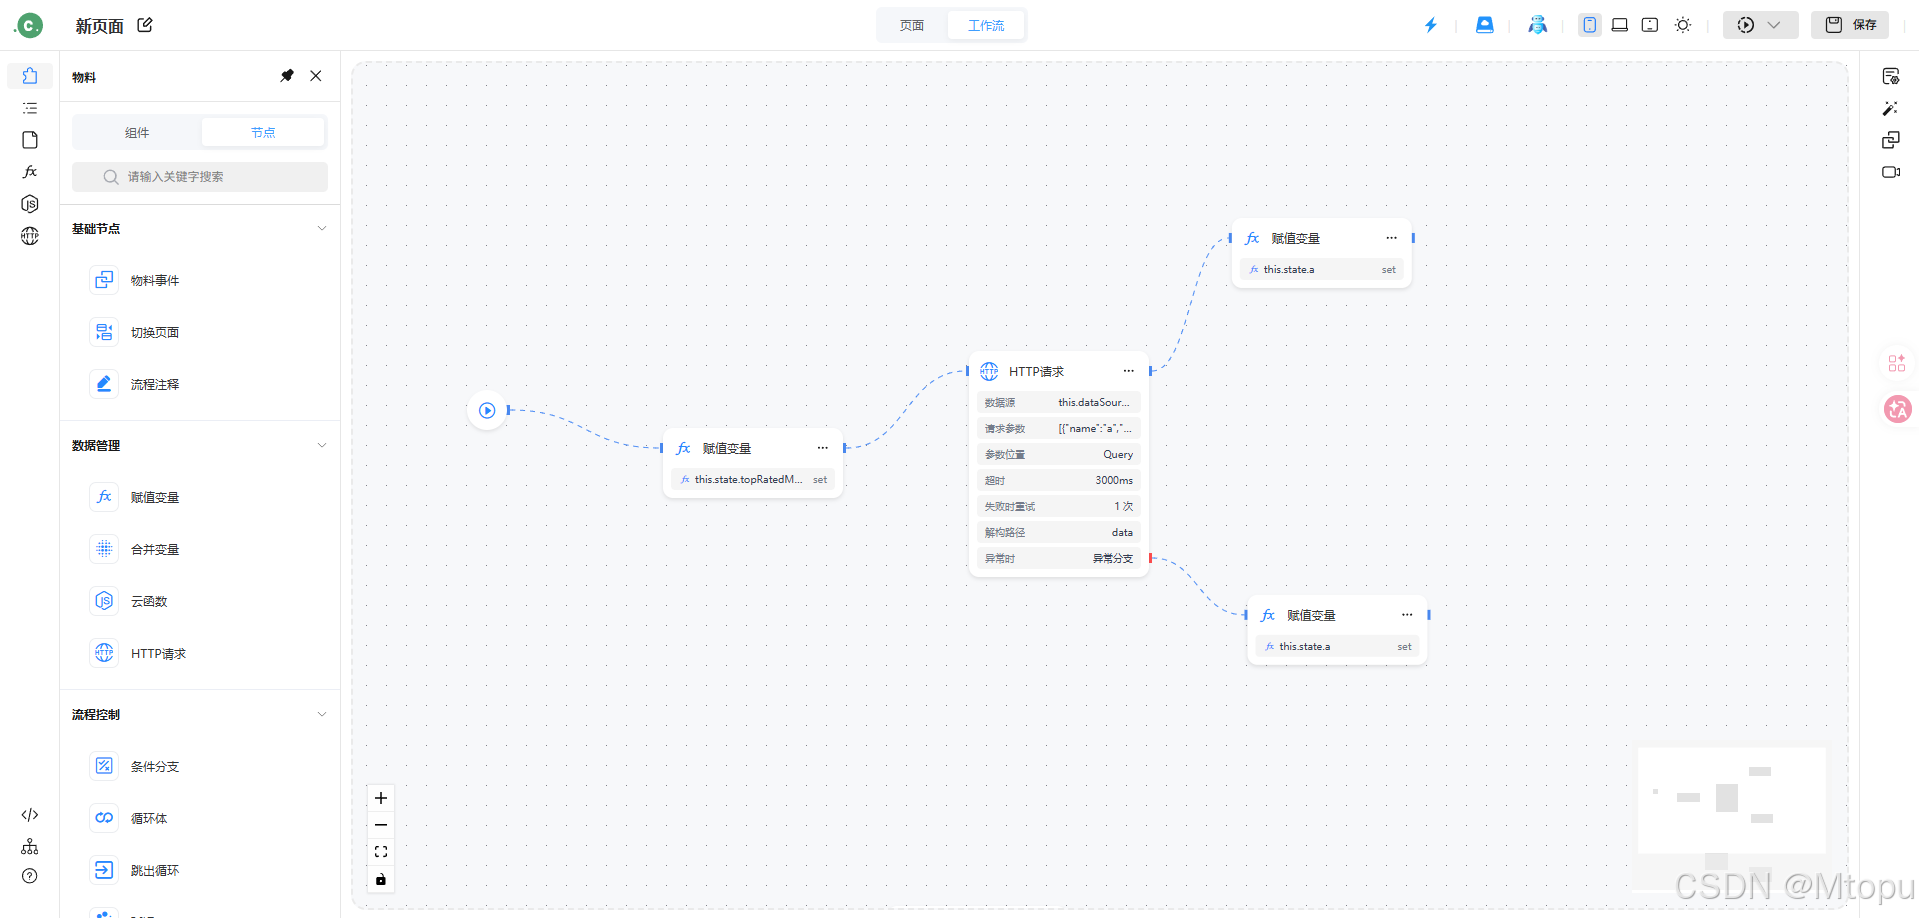1919x918 pixels.
Task: Click the magic wand icon in right rail
Action: click(1891, 108)
